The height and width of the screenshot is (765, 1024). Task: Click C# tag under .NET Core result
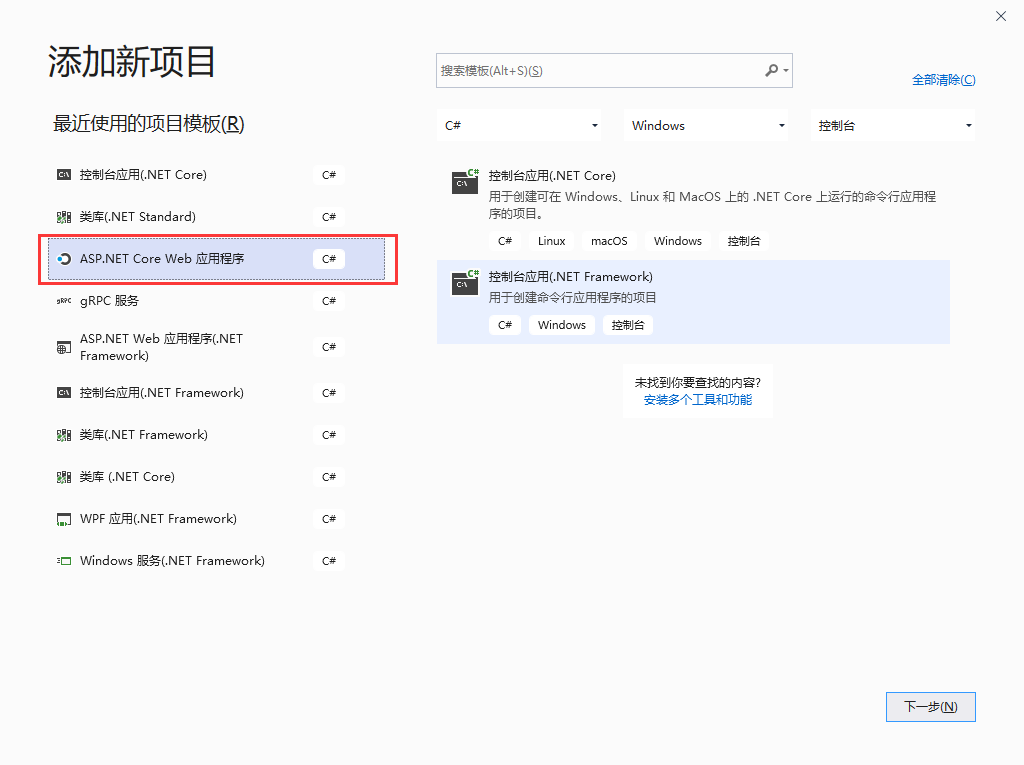(x=505, y=241)
